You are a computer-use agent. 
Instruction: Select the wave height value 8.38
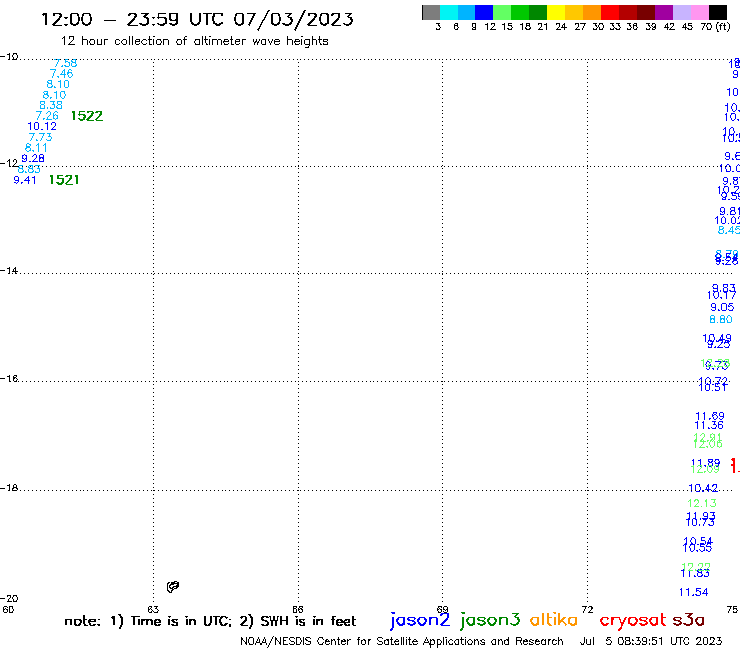point(51,105)
